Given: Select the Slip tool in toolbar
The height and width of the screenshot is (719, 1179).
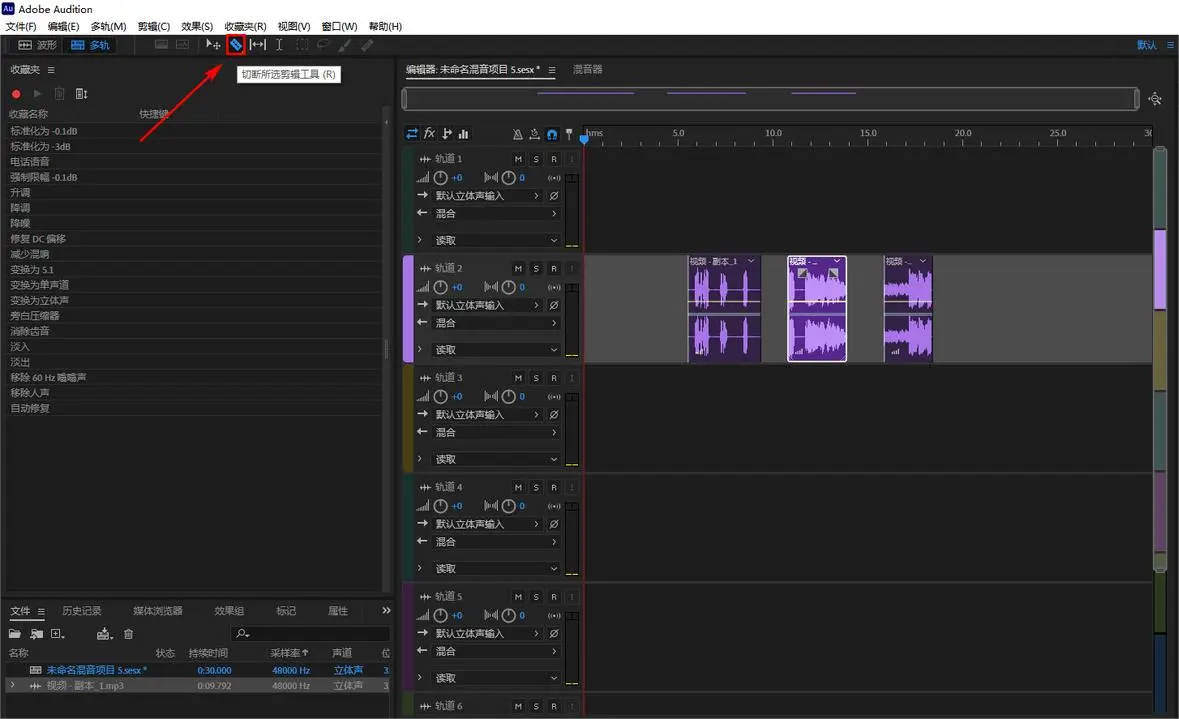Looking at the screenshot, I should [258, 45].
